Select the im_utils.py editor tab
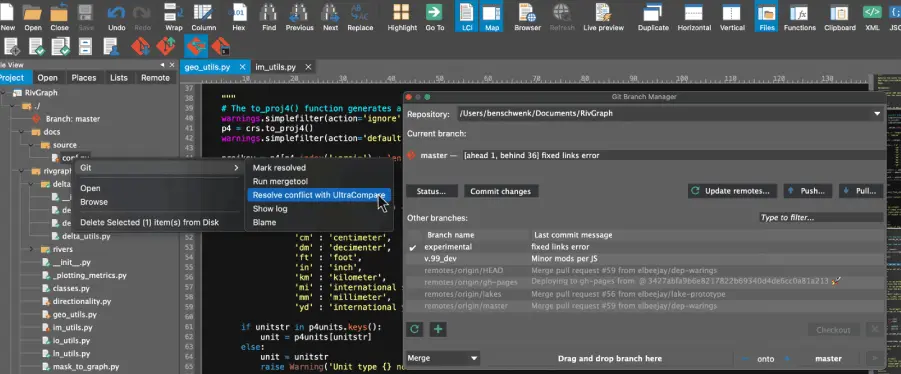901x374 pixels. [x=275, y=67]
